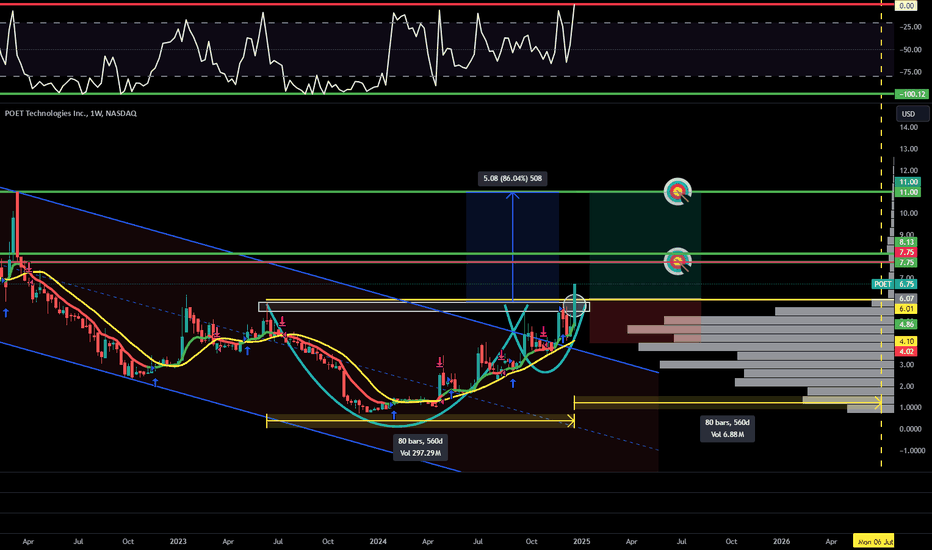Image resolution: width=932 pixels, height=550 pixels.
Task: Click the 2025 label on the time axis
Action: tap(581, 540)
